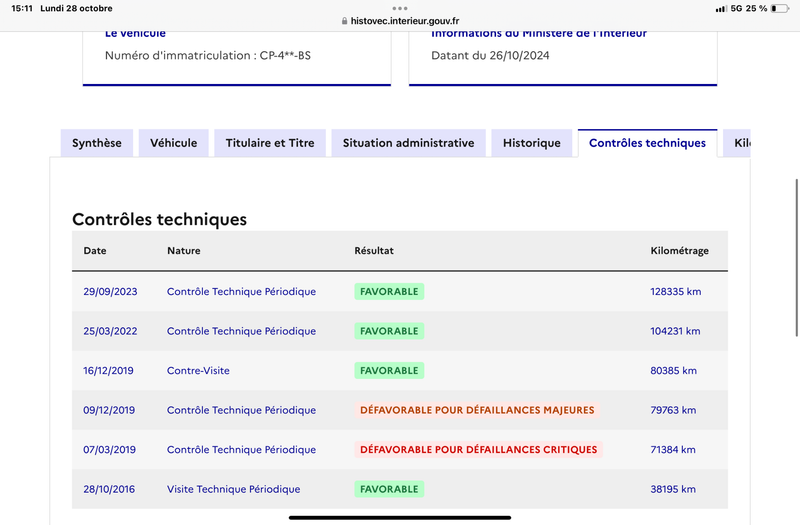800x525 pixels.
Task: Select the Contrôles techniques tab
Action: point(647,143)
